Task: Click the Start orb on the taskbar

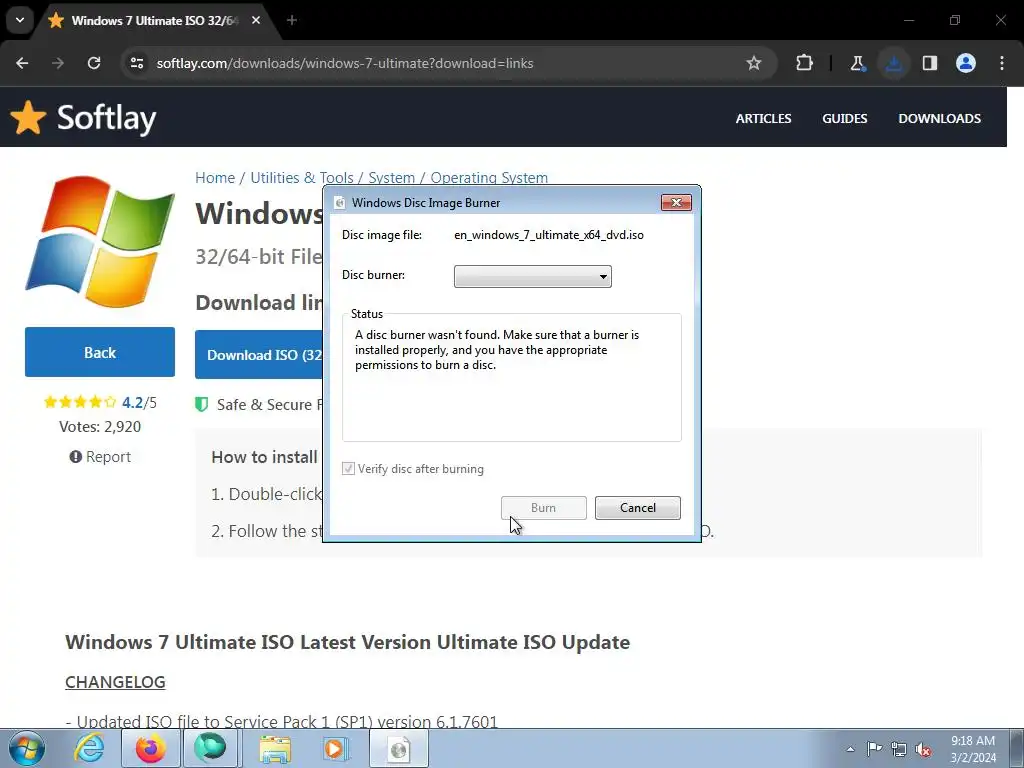Action: (x=27, y=748)
